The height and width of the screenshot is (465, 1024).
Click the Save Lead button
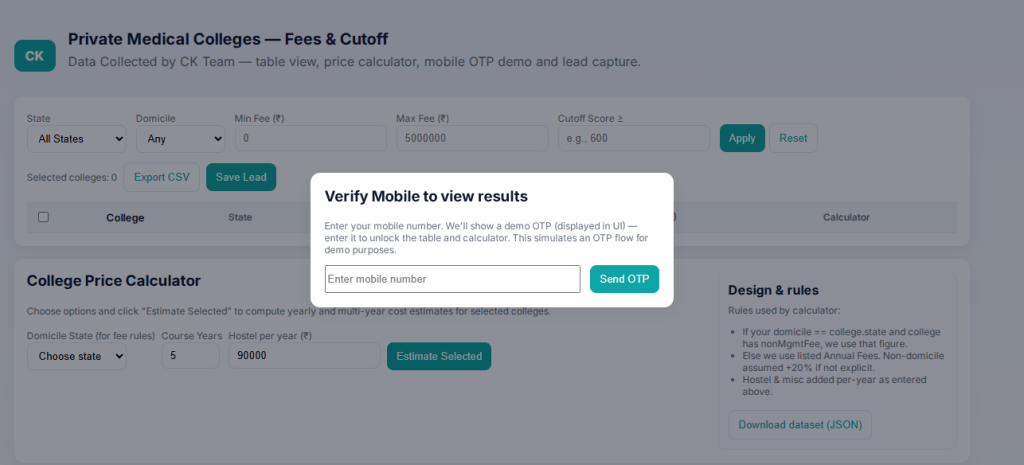(x=241, y=177)
